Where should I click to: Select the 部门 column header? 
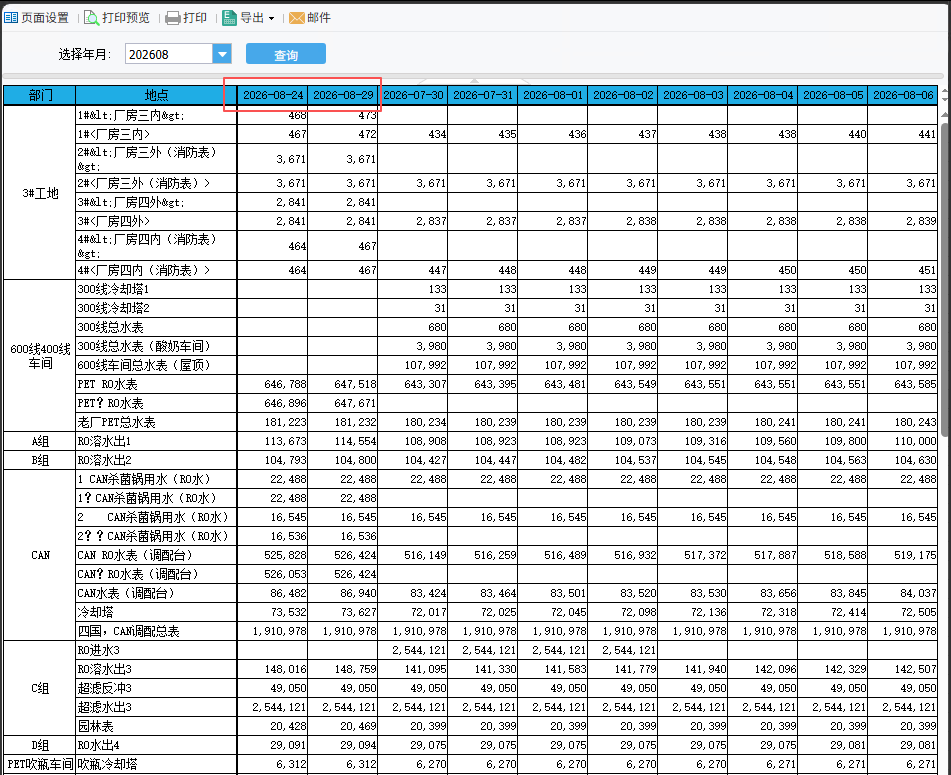40,95
